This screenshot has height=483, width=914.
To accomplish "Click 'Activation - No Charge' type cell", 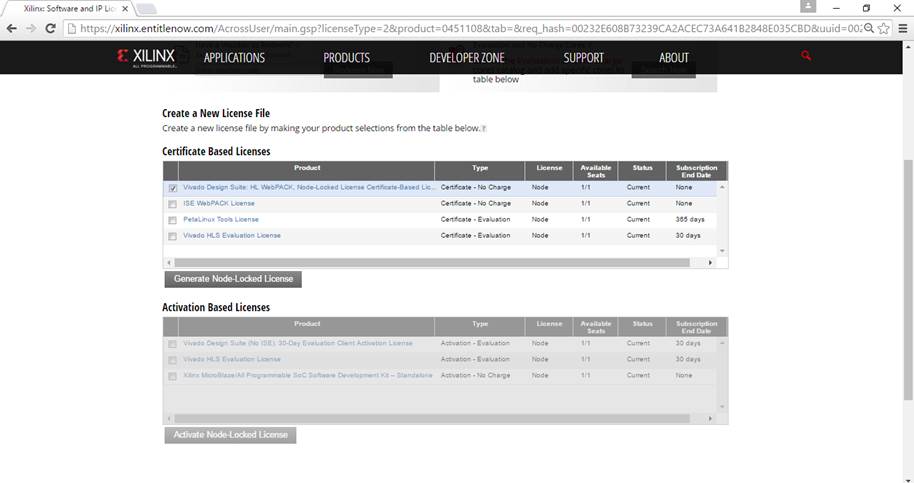I will [x=475, y=376].
